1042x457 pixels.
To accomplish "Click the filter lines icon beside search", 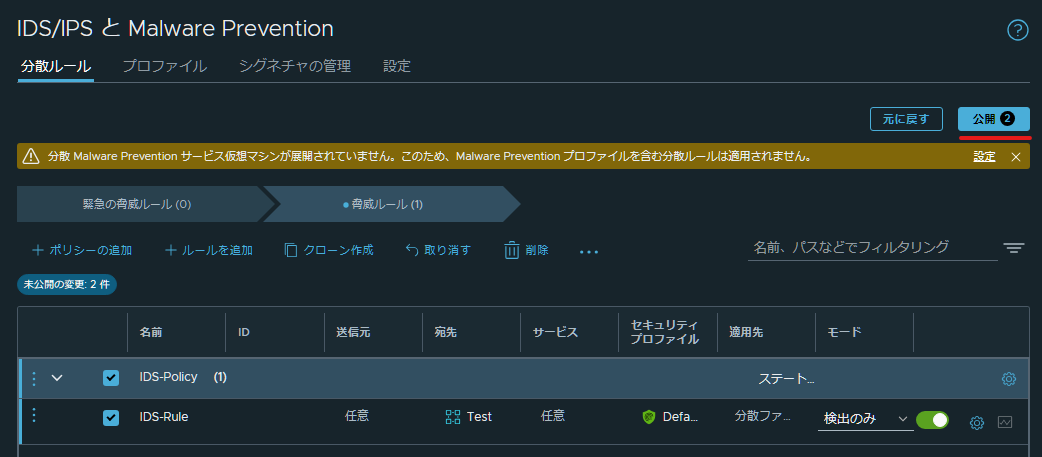I will [x=1013, y=248].
